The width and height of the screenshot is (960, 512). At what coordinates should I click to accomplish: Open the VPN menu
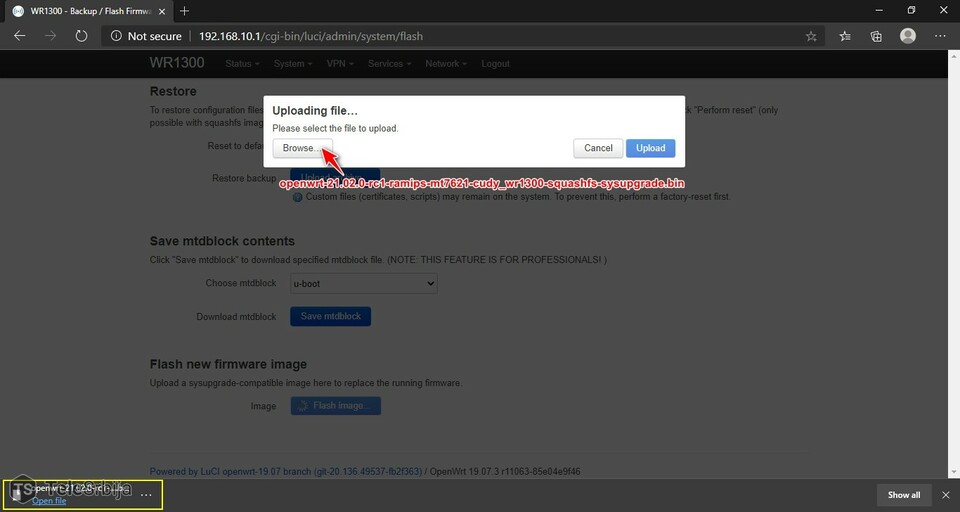pos(340,64)
